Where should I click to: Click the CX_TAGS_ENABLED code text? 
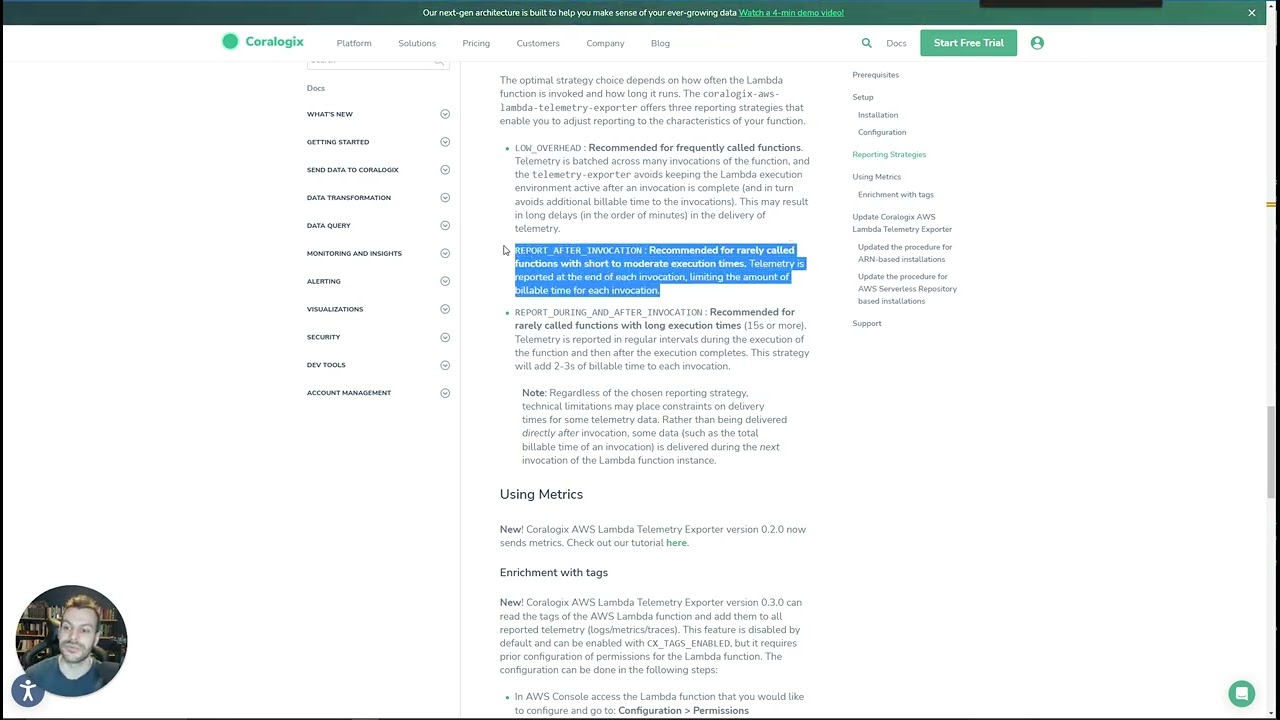coord(688,644)
